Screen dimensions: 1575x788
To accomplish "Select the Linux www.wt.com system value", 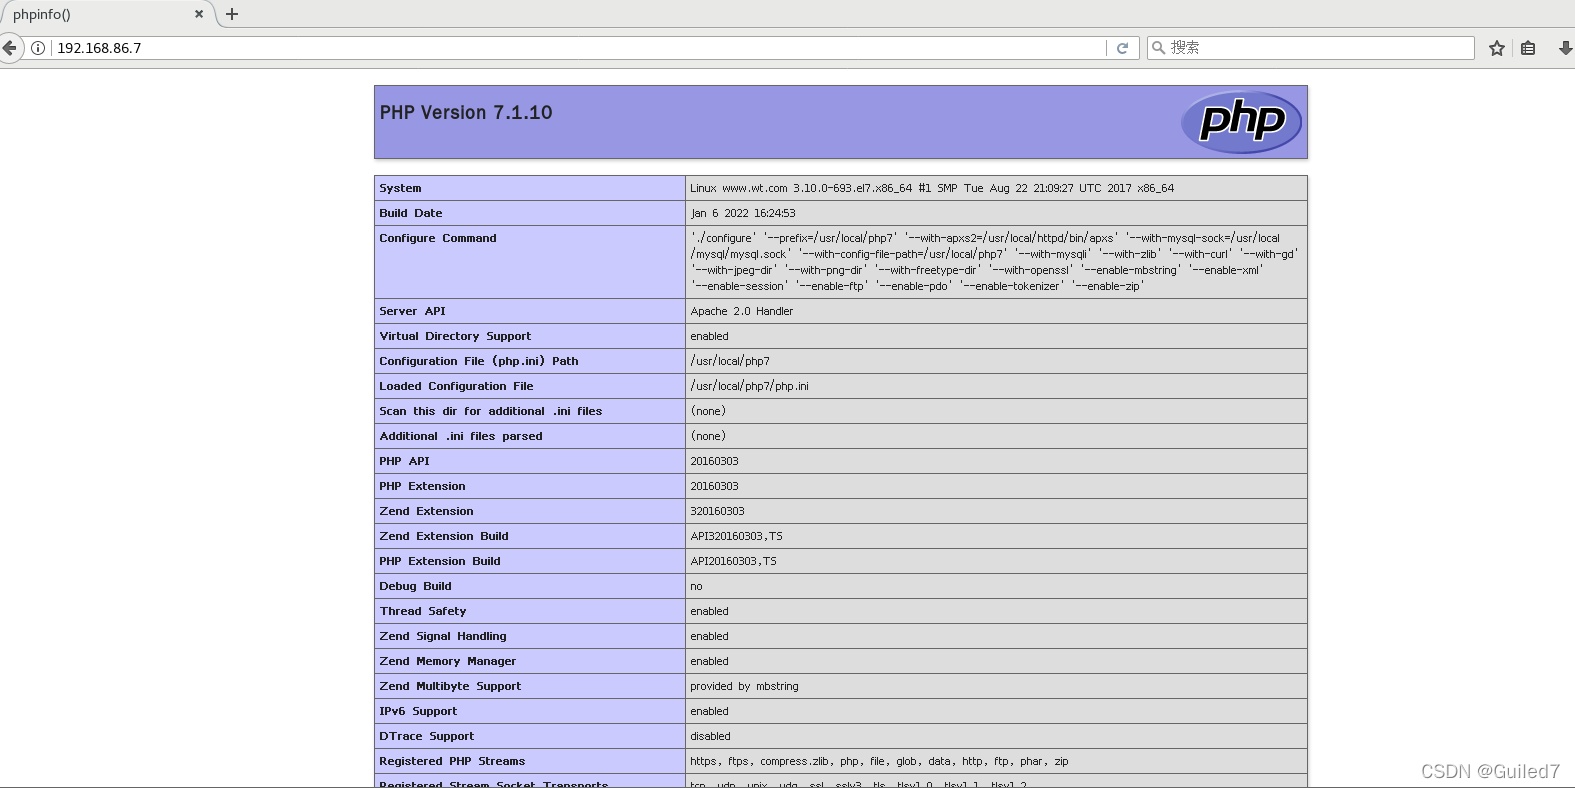I will tap(932, 188).
